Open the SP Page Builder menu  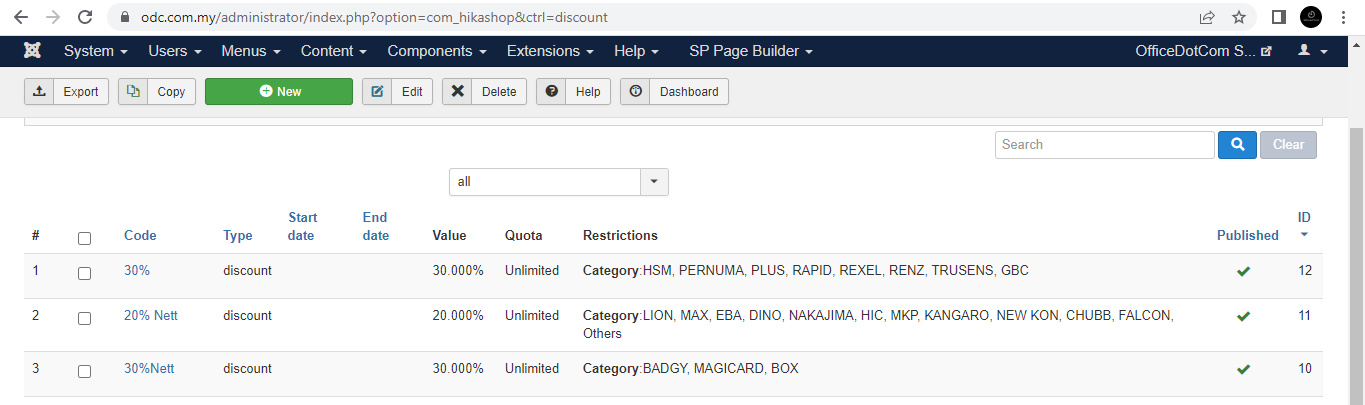751,51
